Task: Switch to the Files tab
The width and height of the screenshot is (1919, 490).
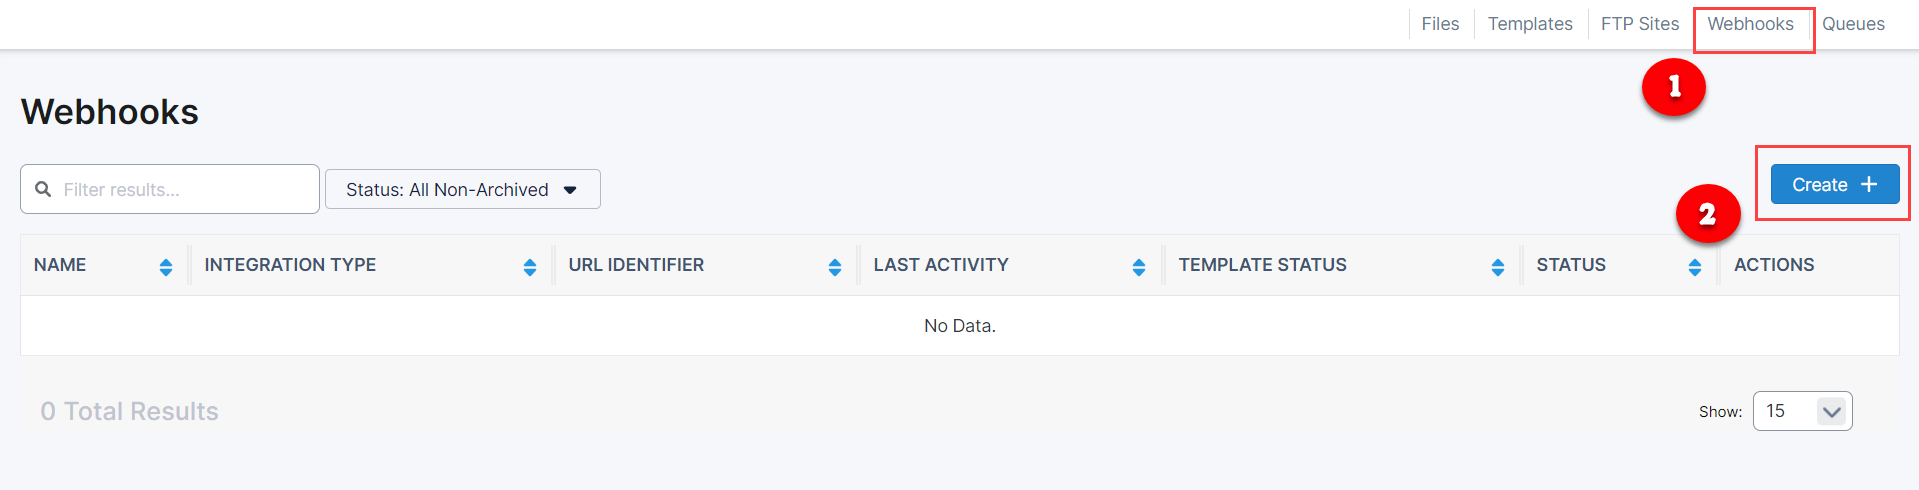Action: coord(1440,24)
